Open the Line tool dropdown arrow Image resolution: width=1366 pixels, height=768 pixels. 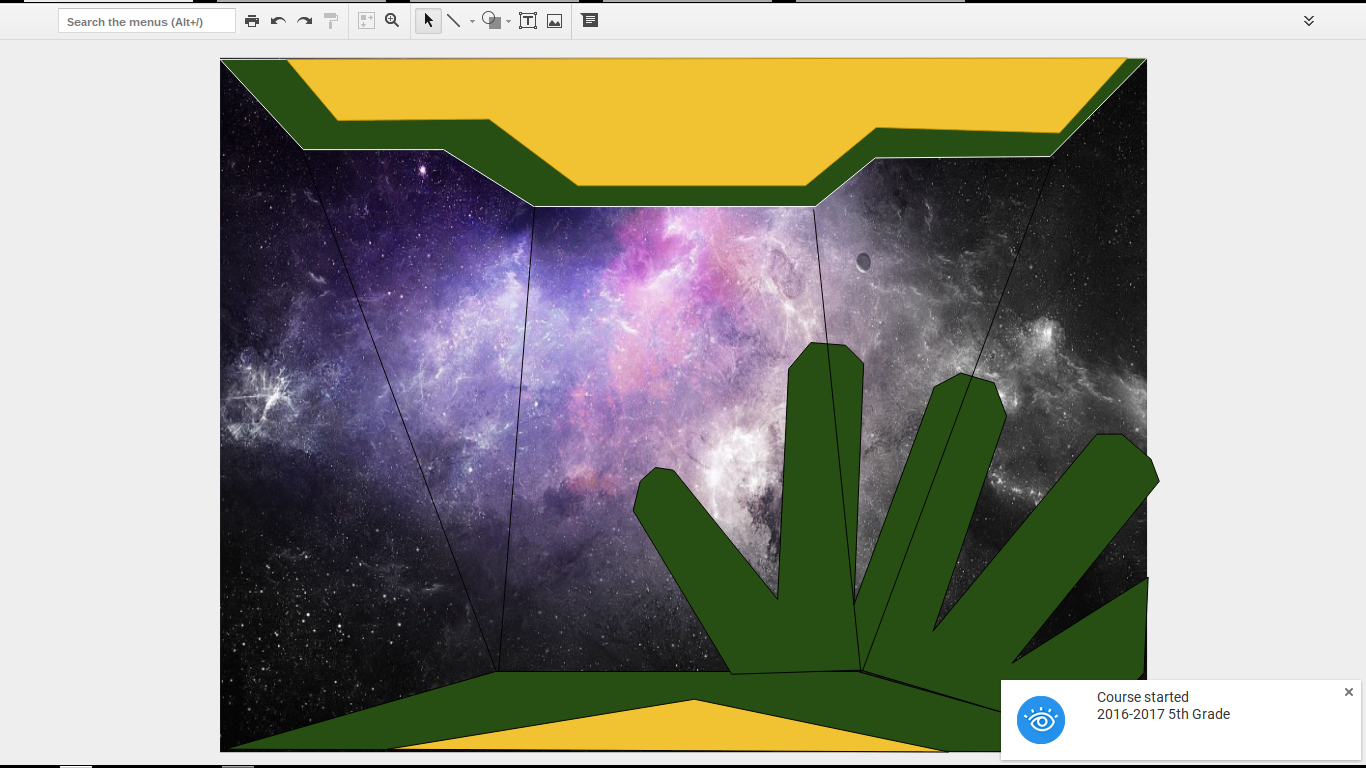(472, 22)
